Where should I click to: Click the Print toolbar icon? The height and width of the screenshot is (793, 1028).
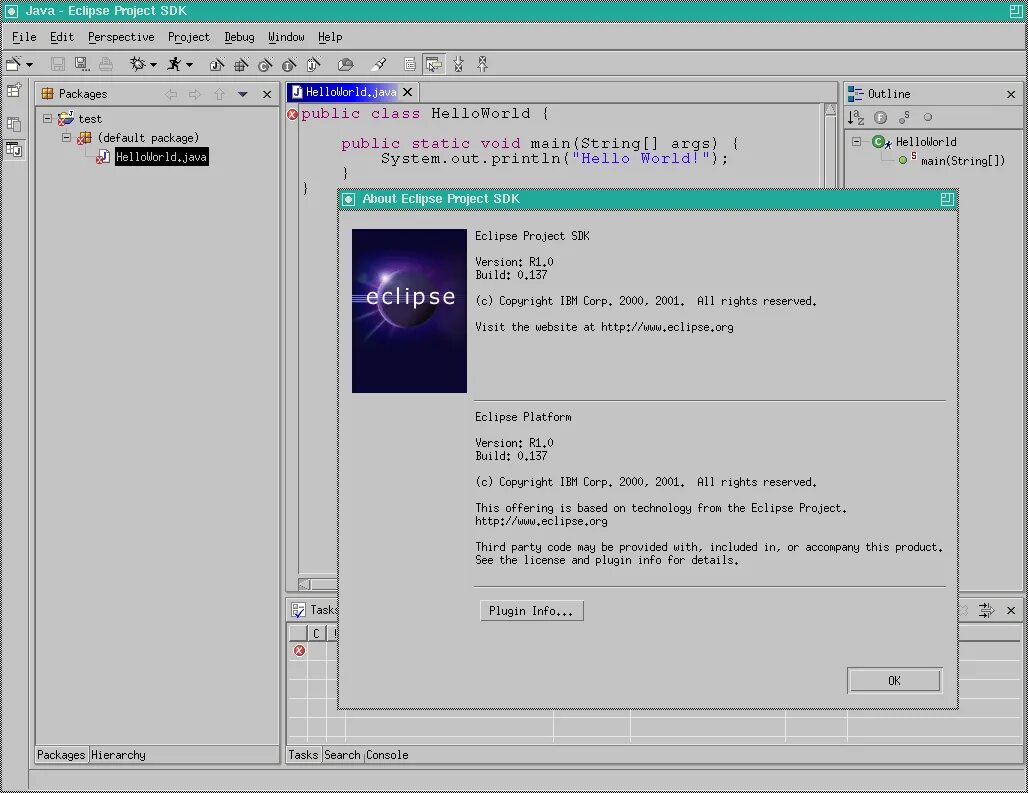[x=106, y=64]
